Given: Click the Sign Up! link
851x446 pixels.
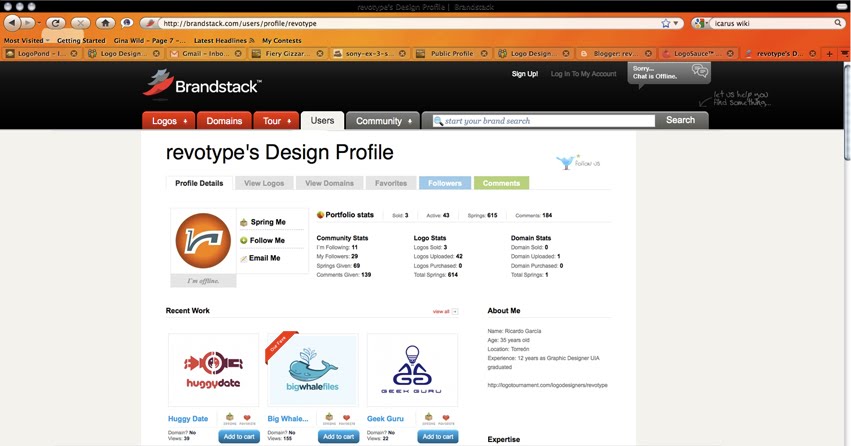Looking at the screenshot, I should point(525,74).
